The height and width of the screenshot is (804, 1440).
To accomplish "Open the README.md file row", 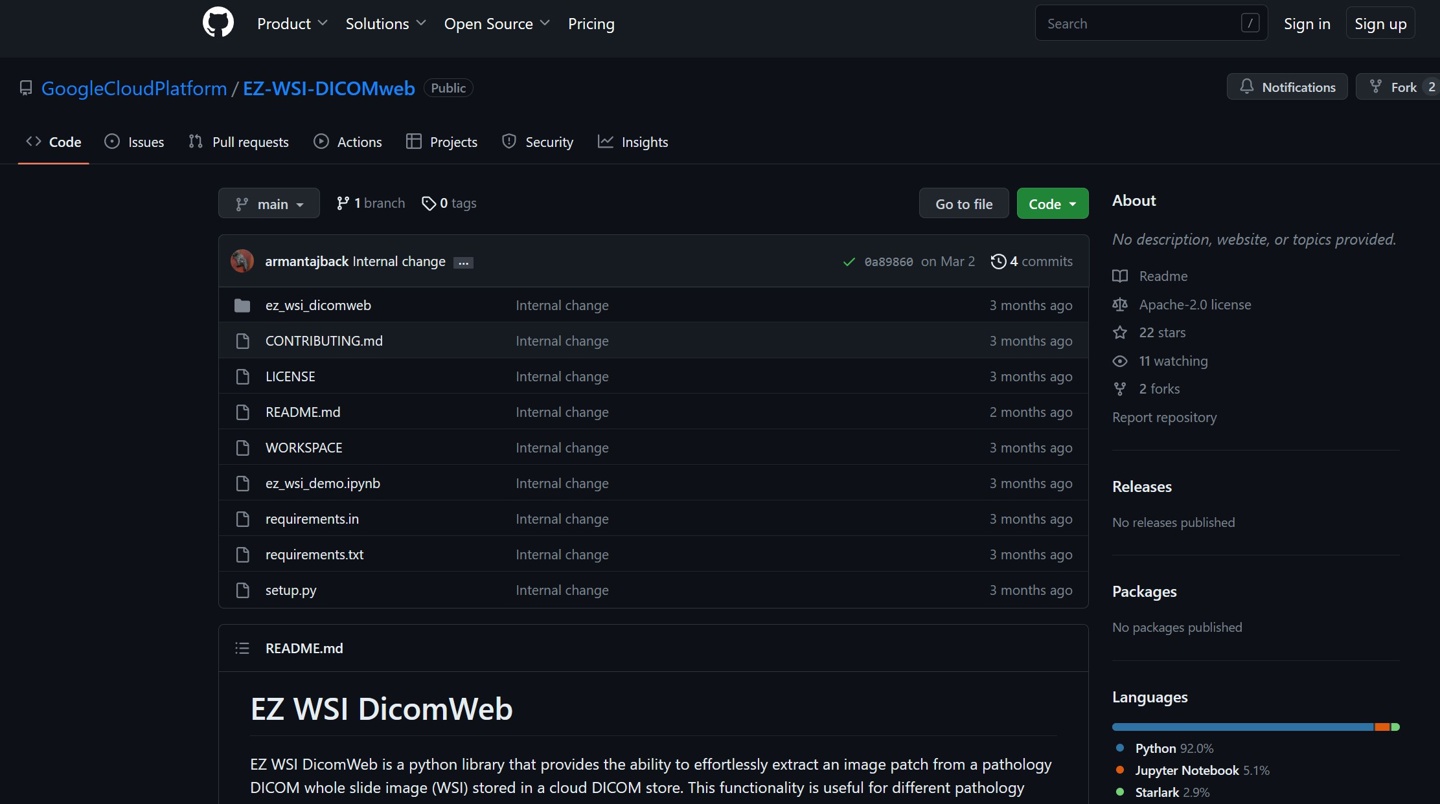I will click(653, 412).
